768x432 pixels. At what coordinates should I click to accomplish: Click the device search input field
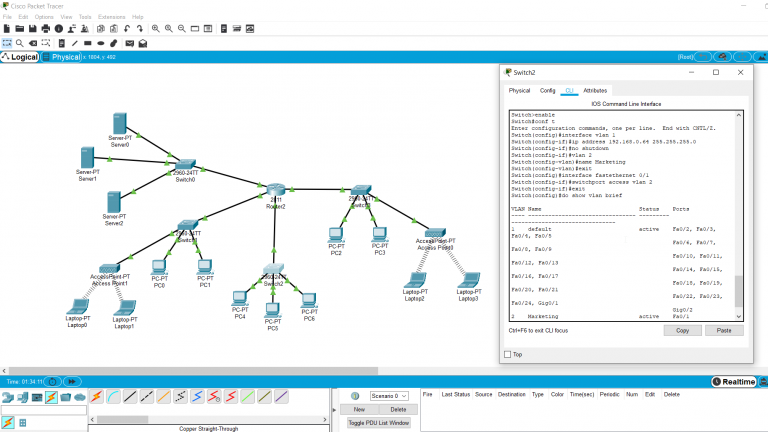(44, 410)
